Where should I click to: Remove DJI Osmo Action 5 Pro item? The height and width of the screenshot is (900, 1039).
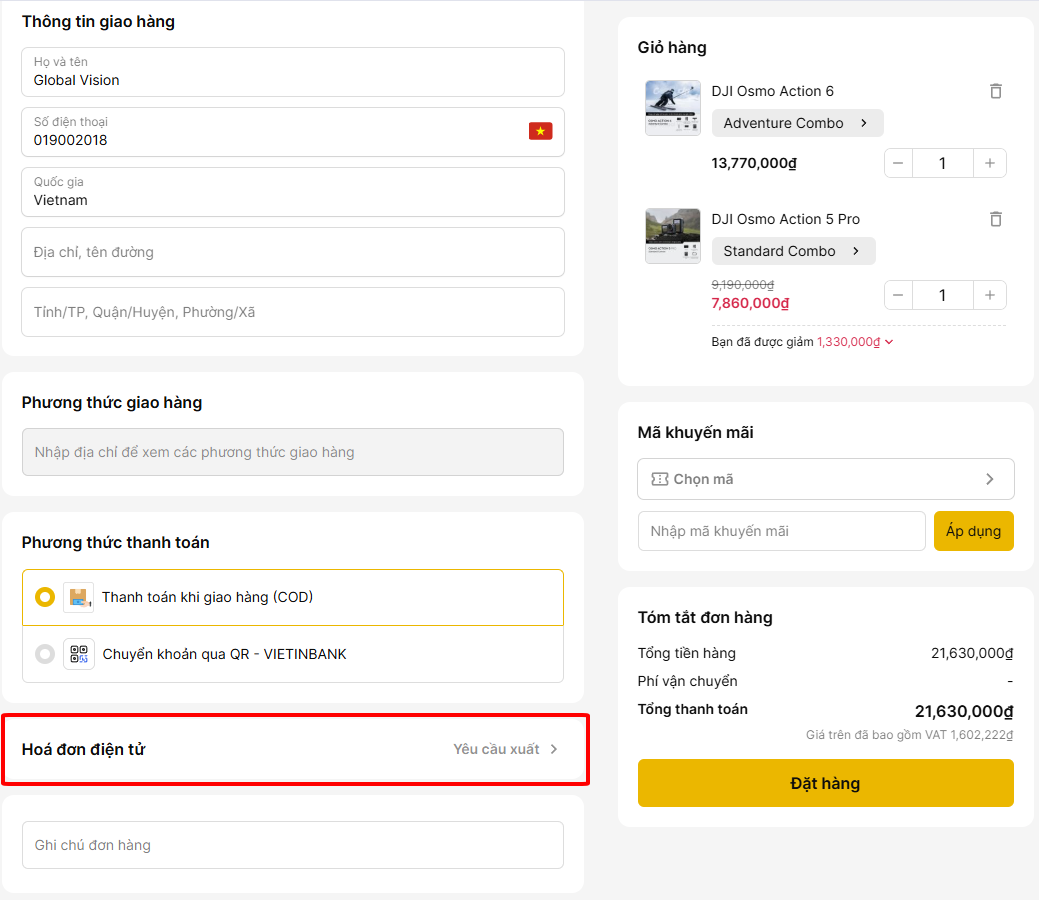(995, 219)
